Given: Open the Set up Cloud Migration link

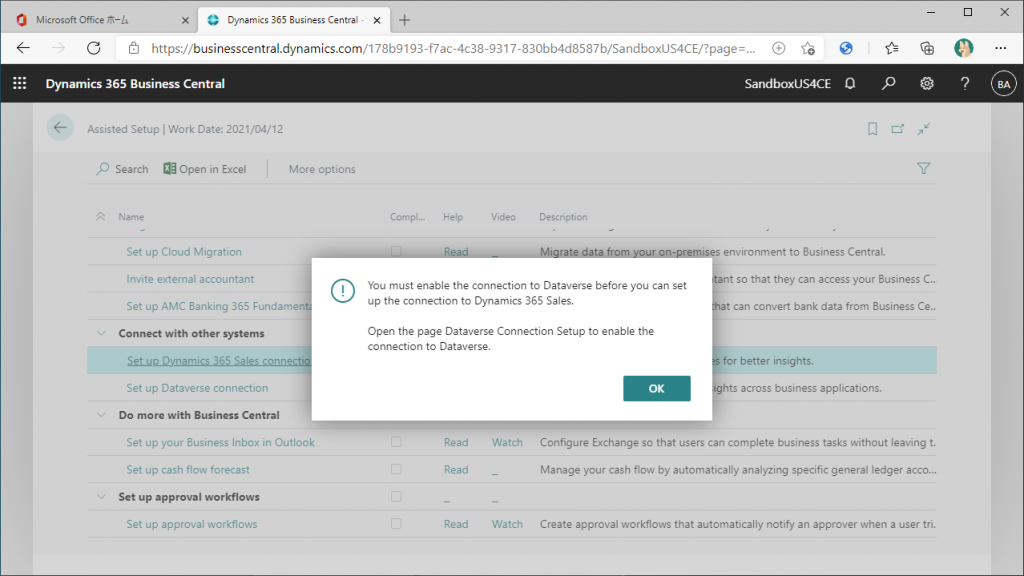Looking at the screenshot, I should click(184, 251).
